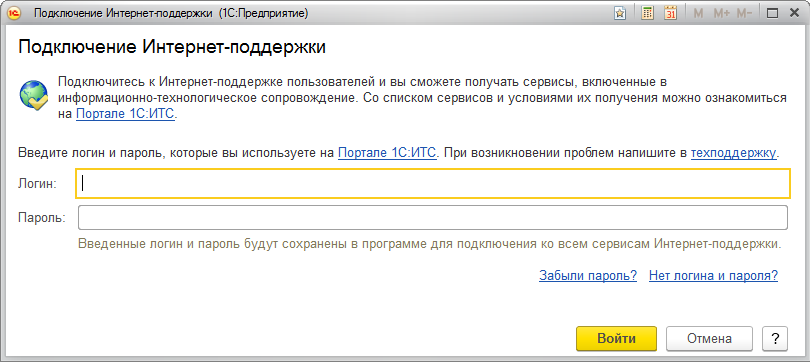Click the M+ memory add button
The image size is (810, 362).
tap(721, 14)
